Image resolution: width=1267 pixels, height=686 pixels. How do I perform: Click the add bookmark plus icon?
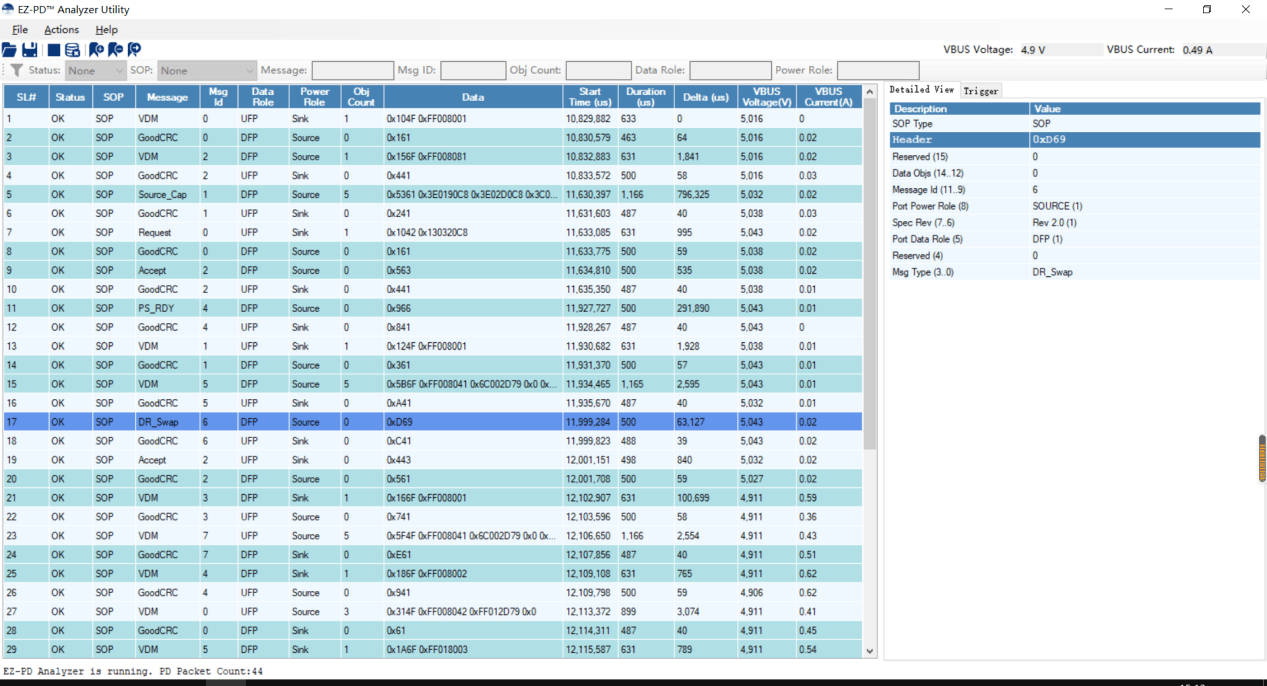coord(96,50)
